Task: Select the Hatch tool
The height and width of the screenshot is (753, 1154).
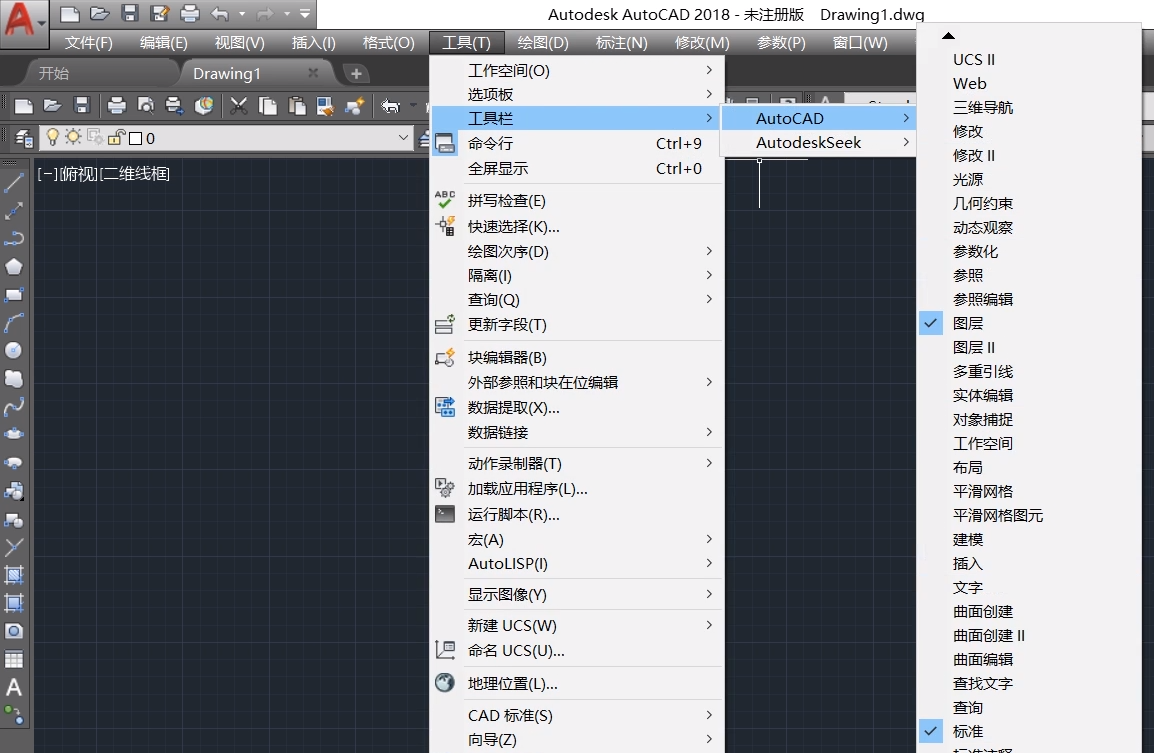Action: (13, 574)
